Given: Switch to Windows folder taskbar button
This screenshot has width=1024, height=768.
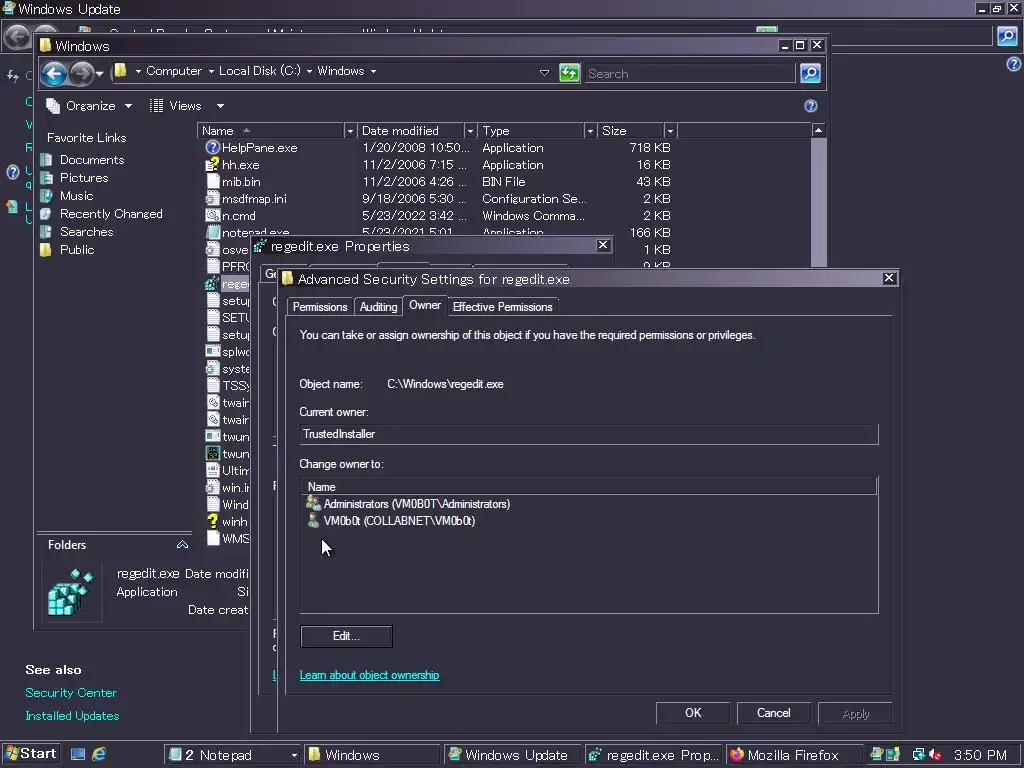Looking at the screenshot, I should [372, 755].
